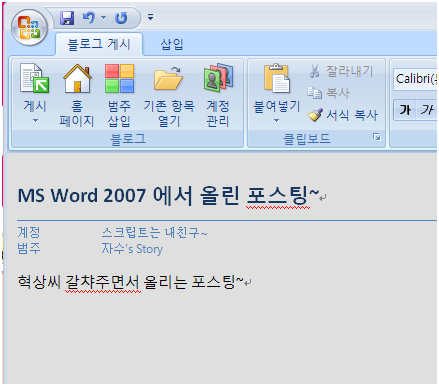Open 기존 항목 열기 folder icon
439x386 pixels.
coord(168,79)
